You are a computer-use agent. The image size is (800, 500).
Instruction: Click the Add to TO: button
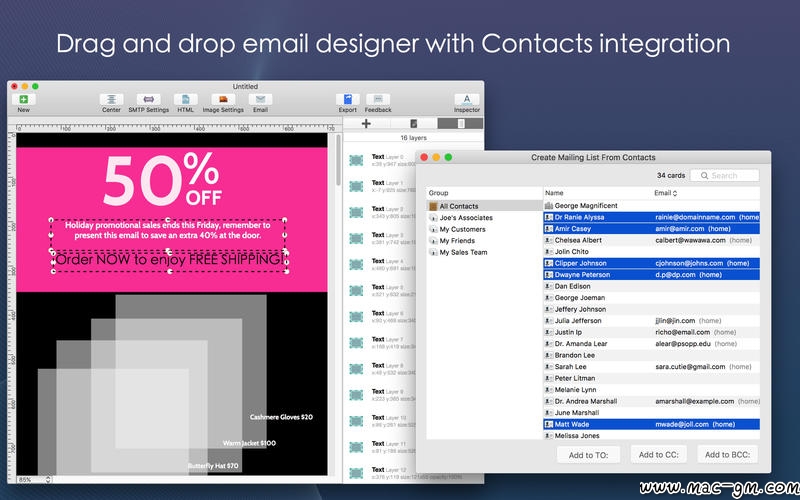(x=588, y=455)
